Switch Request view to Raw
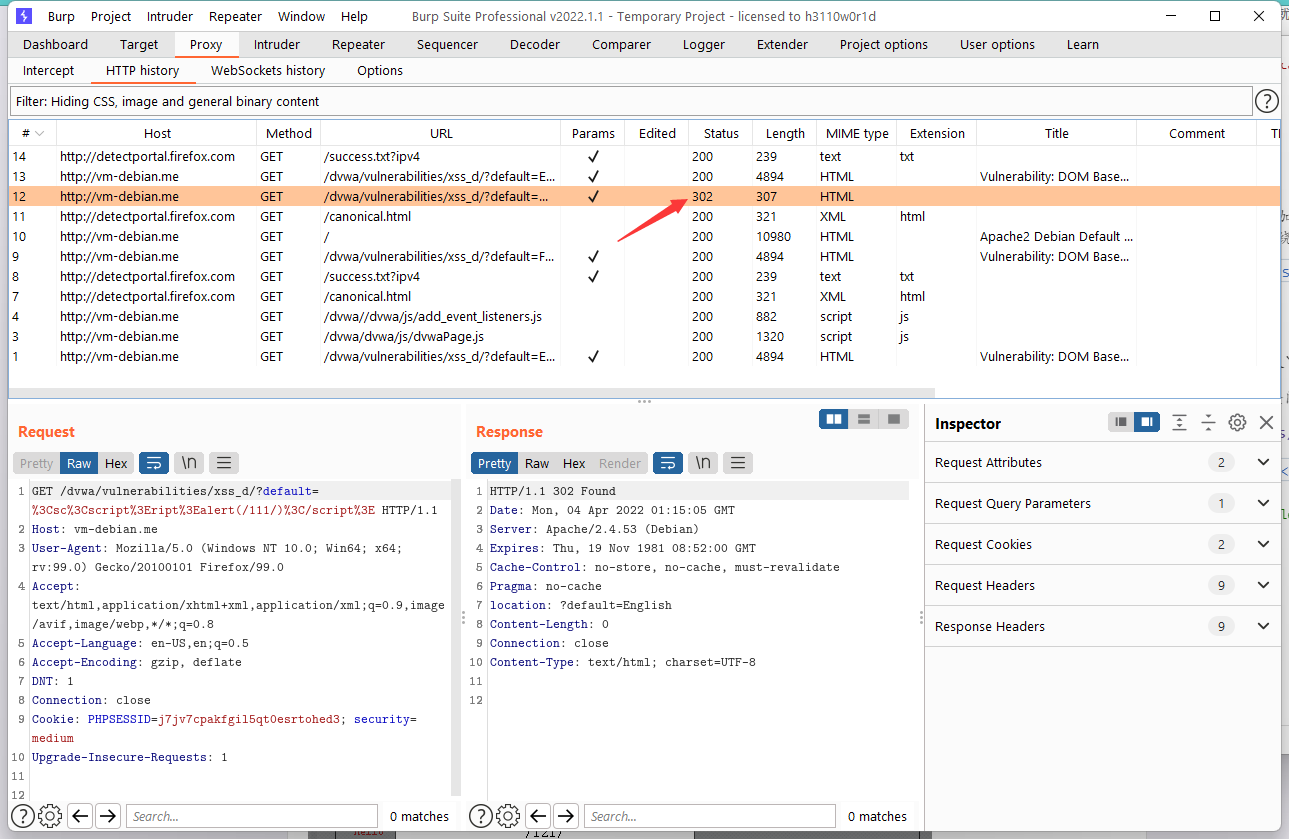 coord(80,463)
